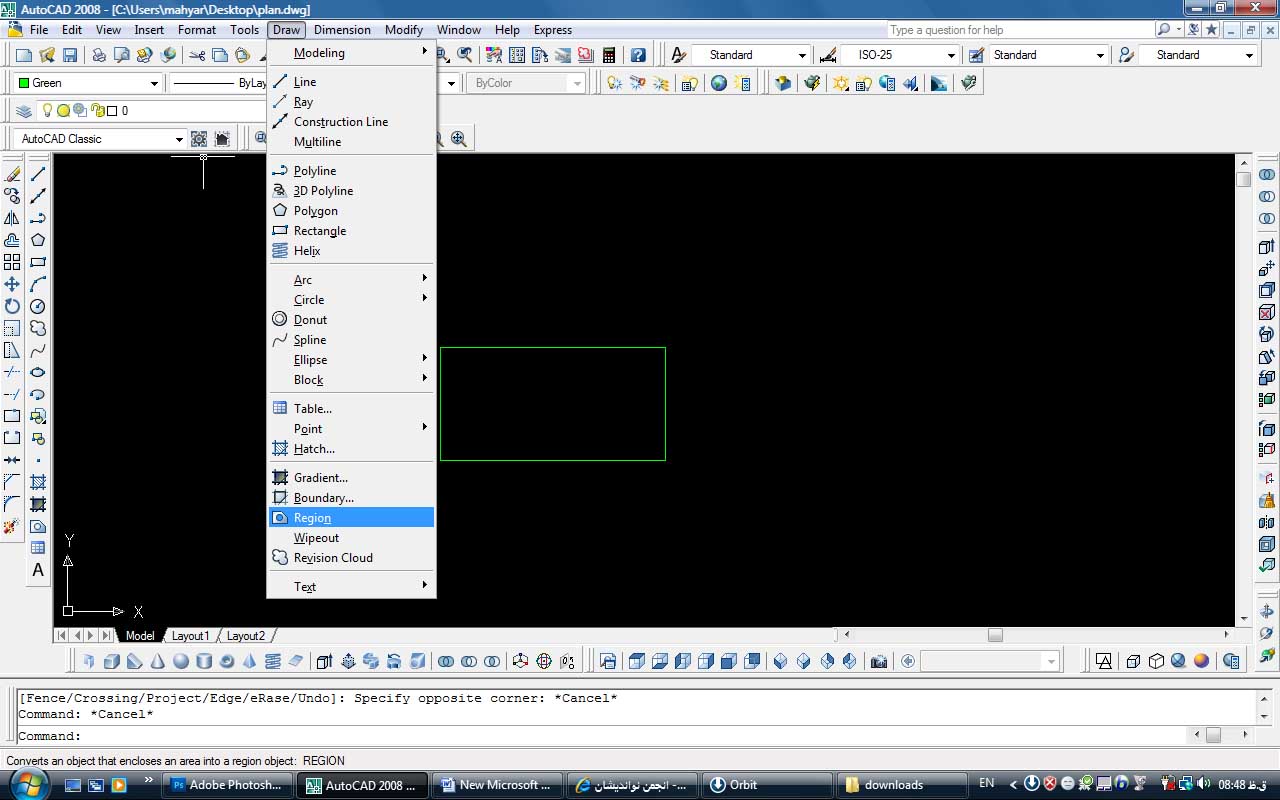Click the help question search field
Image resolution: width=1280 pixels, height=800 pixels.
coord(1017,30)
